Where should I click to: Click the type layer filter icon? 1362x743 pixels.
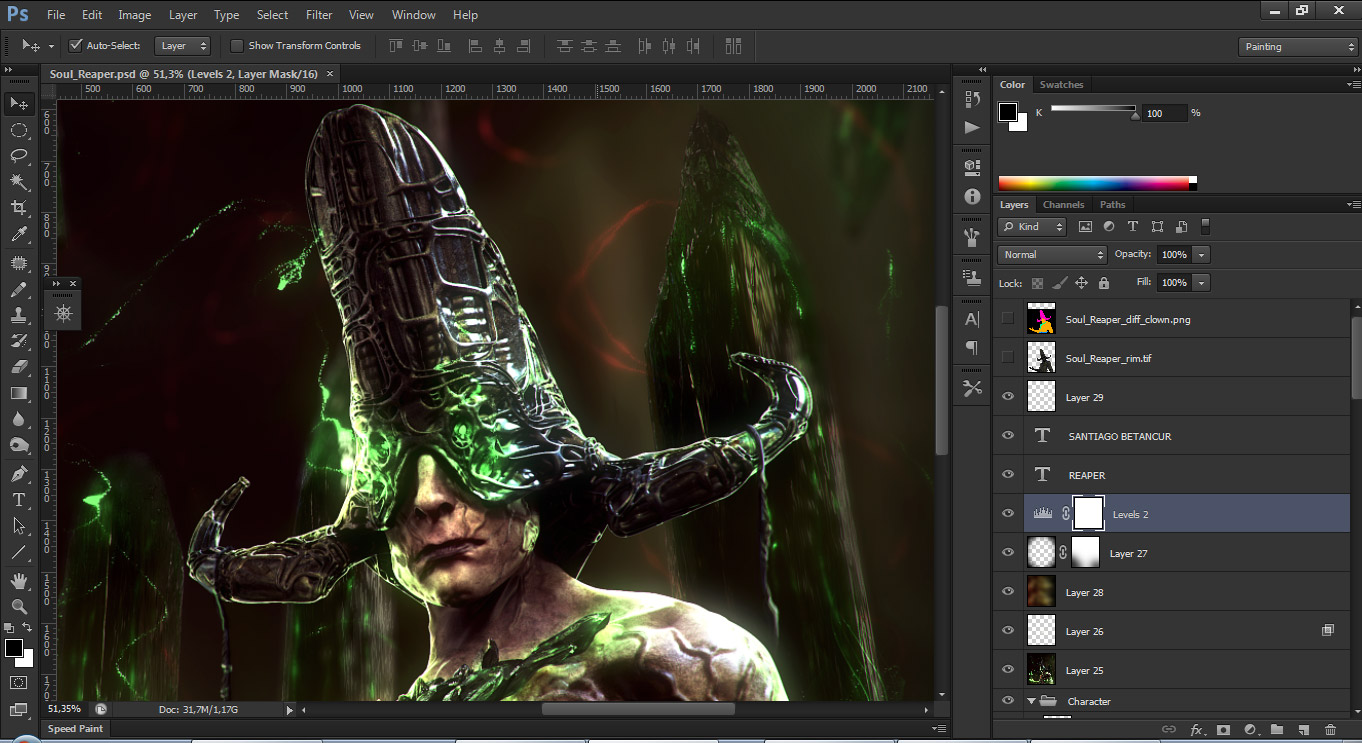[x=1133, y=227]
